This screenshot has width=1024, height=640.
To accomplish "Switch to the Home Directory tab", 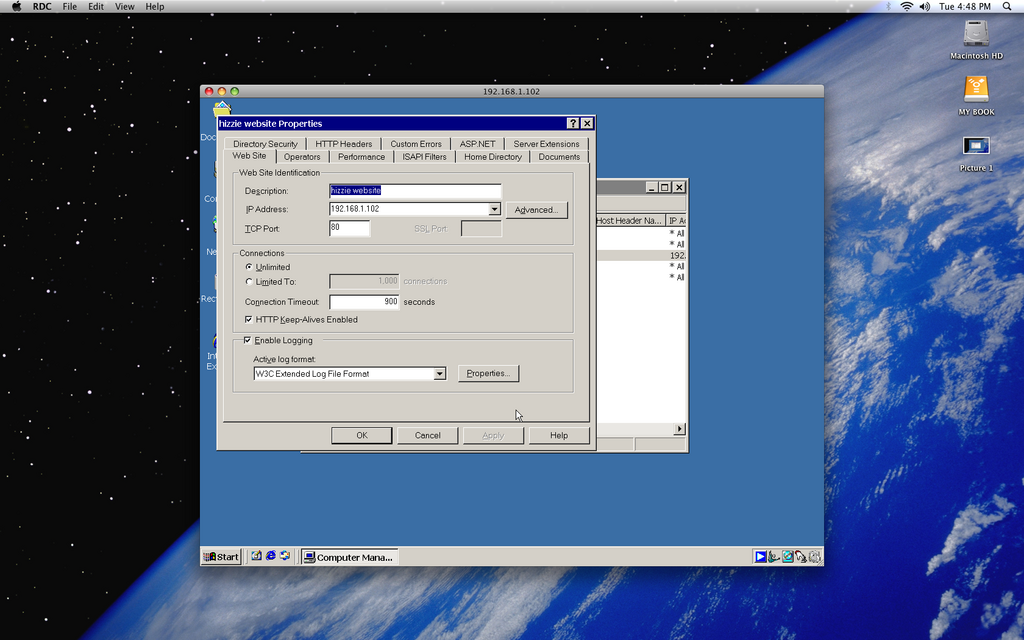I will tap(493, 157).
